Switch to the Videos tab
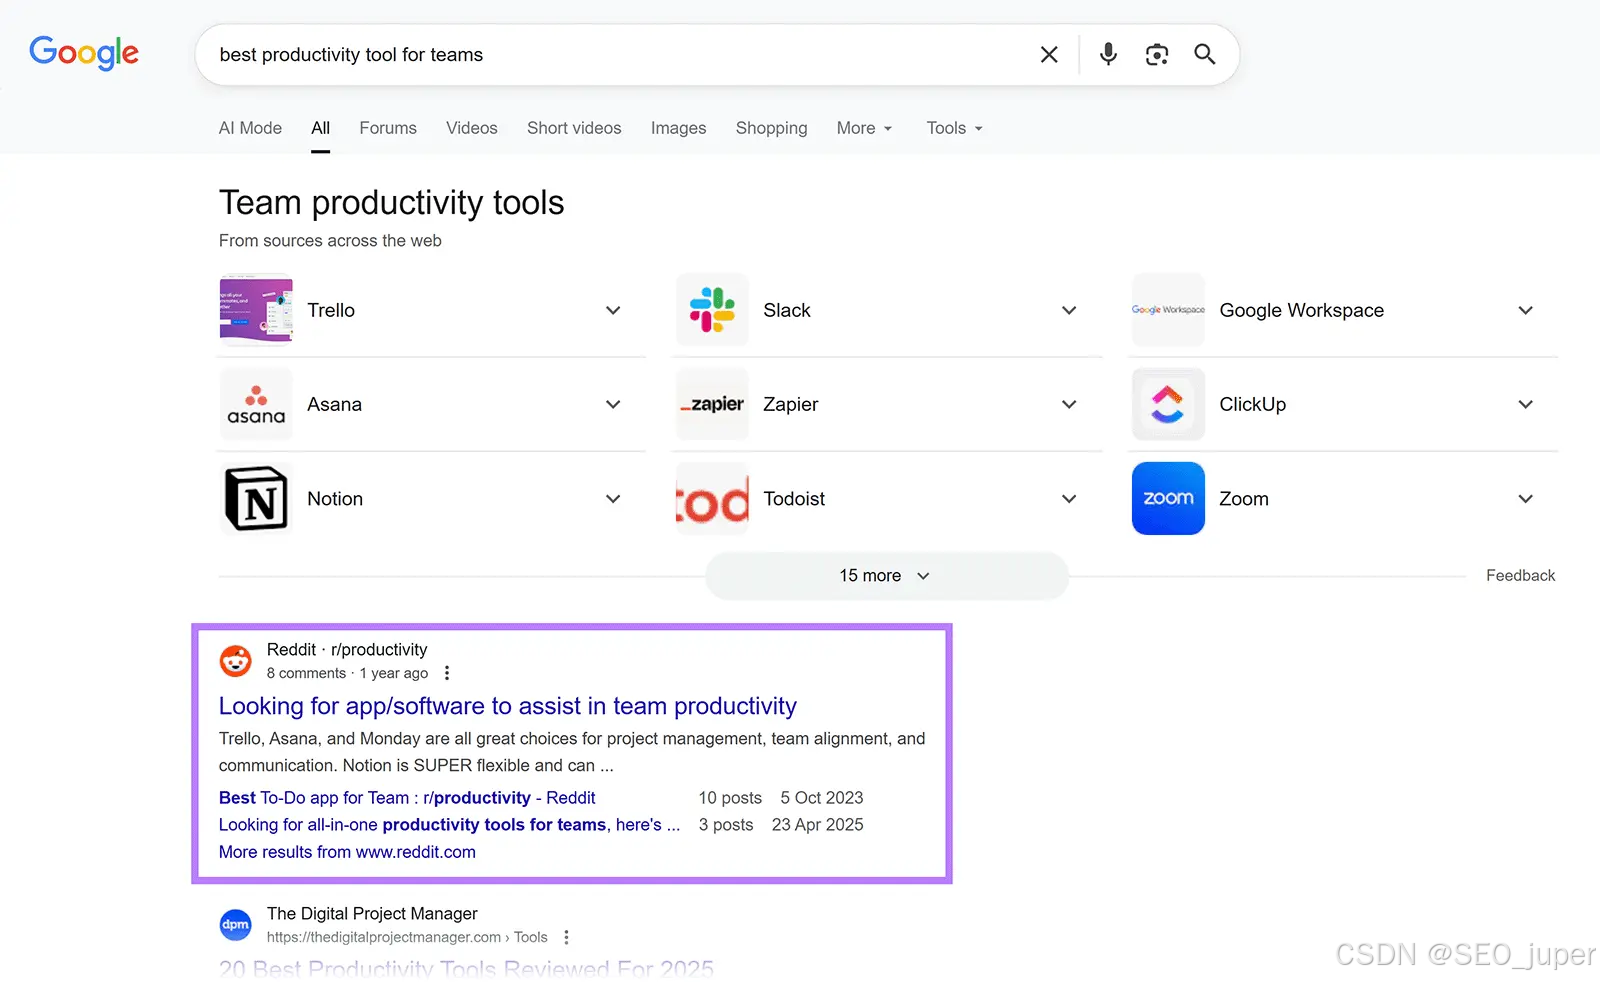 472,128
